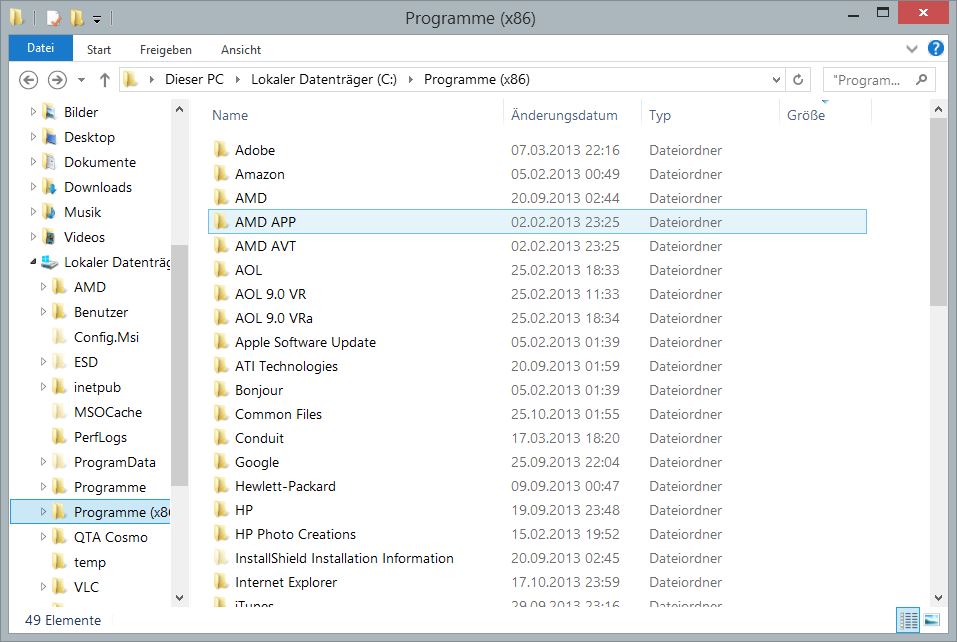Open the Ansicht ribbon tab
This screenshot has width=957, height=642.
pos(240,49)
